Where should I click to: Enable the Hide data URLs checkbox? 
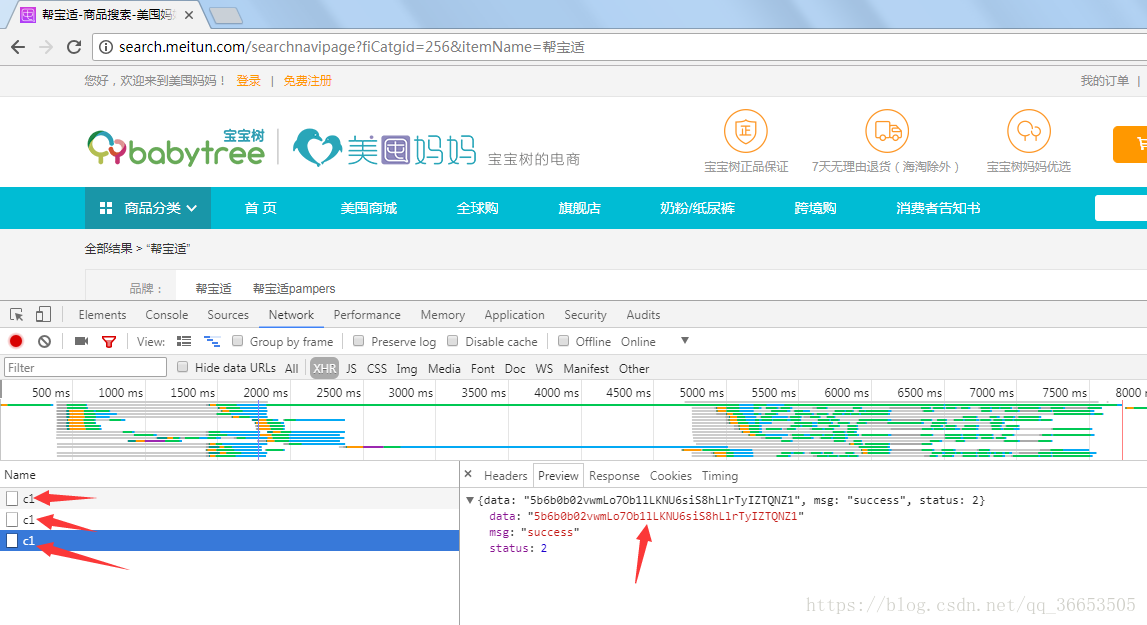[183, 367]
